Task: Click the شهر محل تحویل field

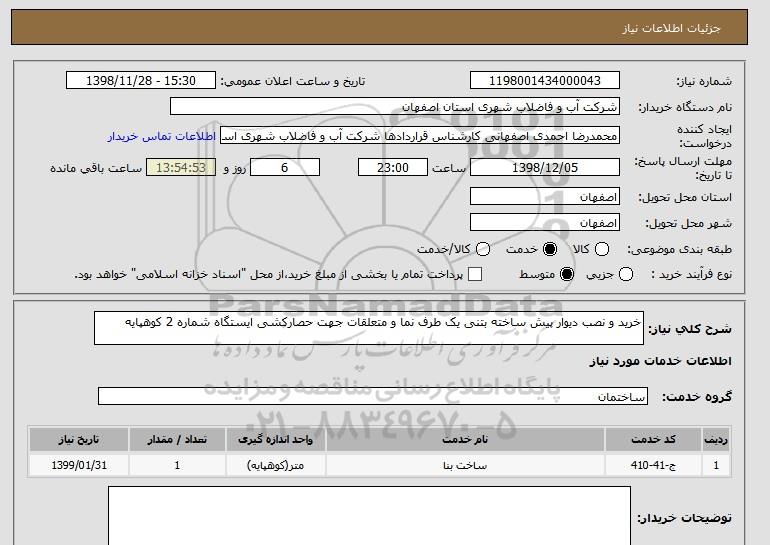Action: 545,222
